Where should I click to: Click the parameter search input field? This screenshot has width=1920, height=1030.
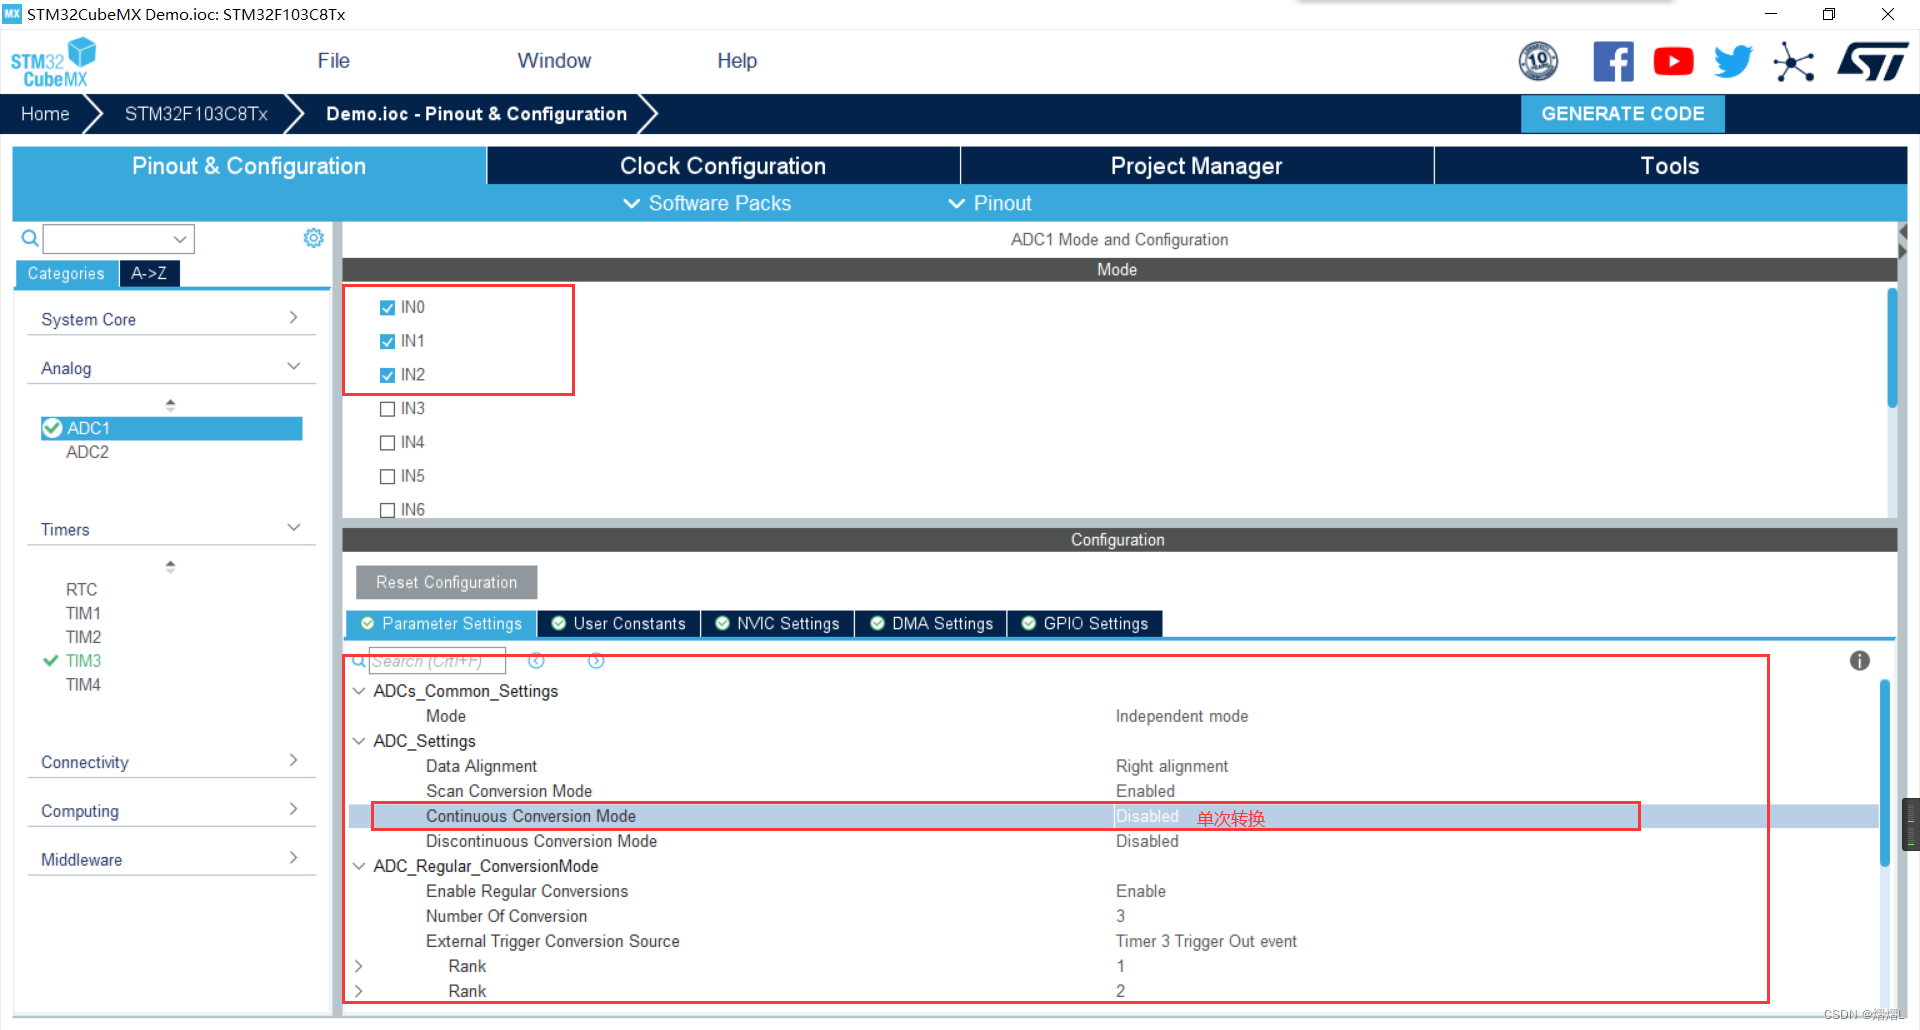tap(437, 661)
